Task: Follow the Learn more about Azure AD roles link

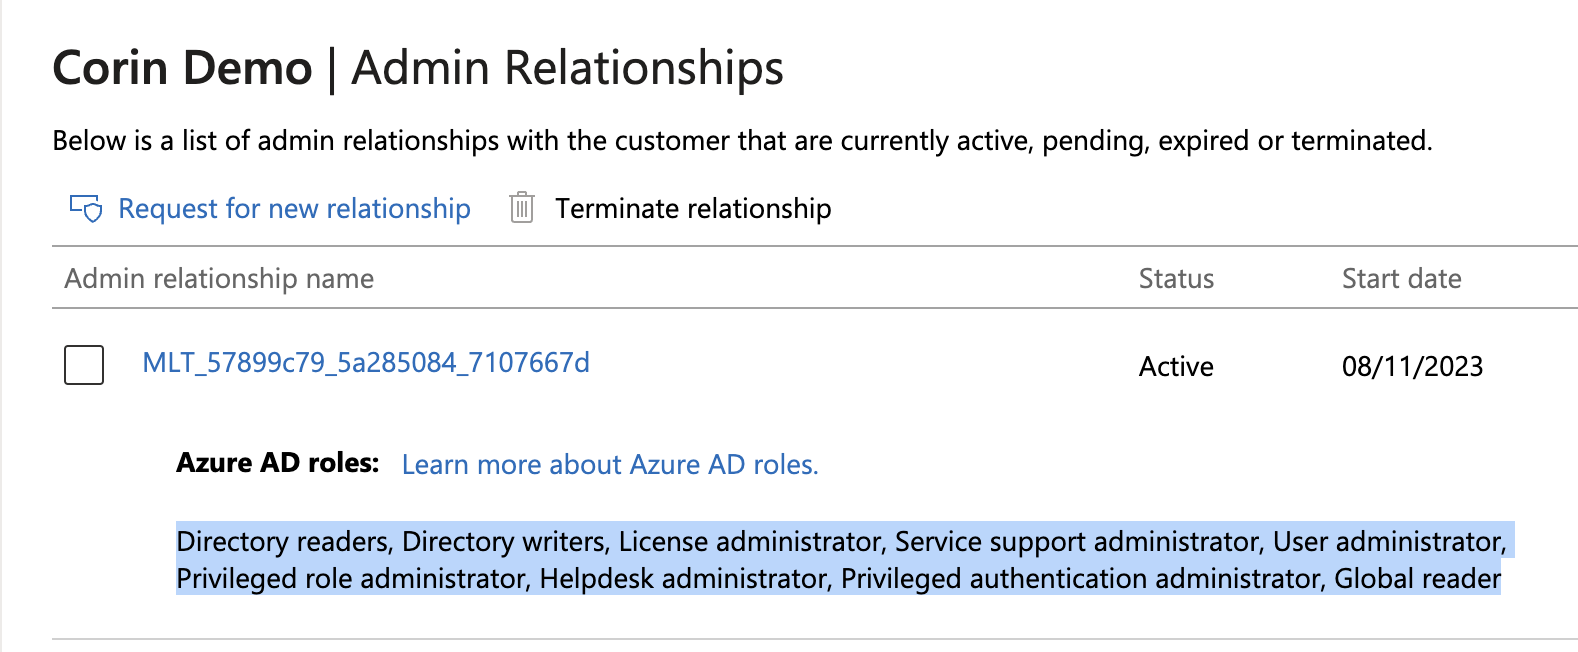Action: 610,464
